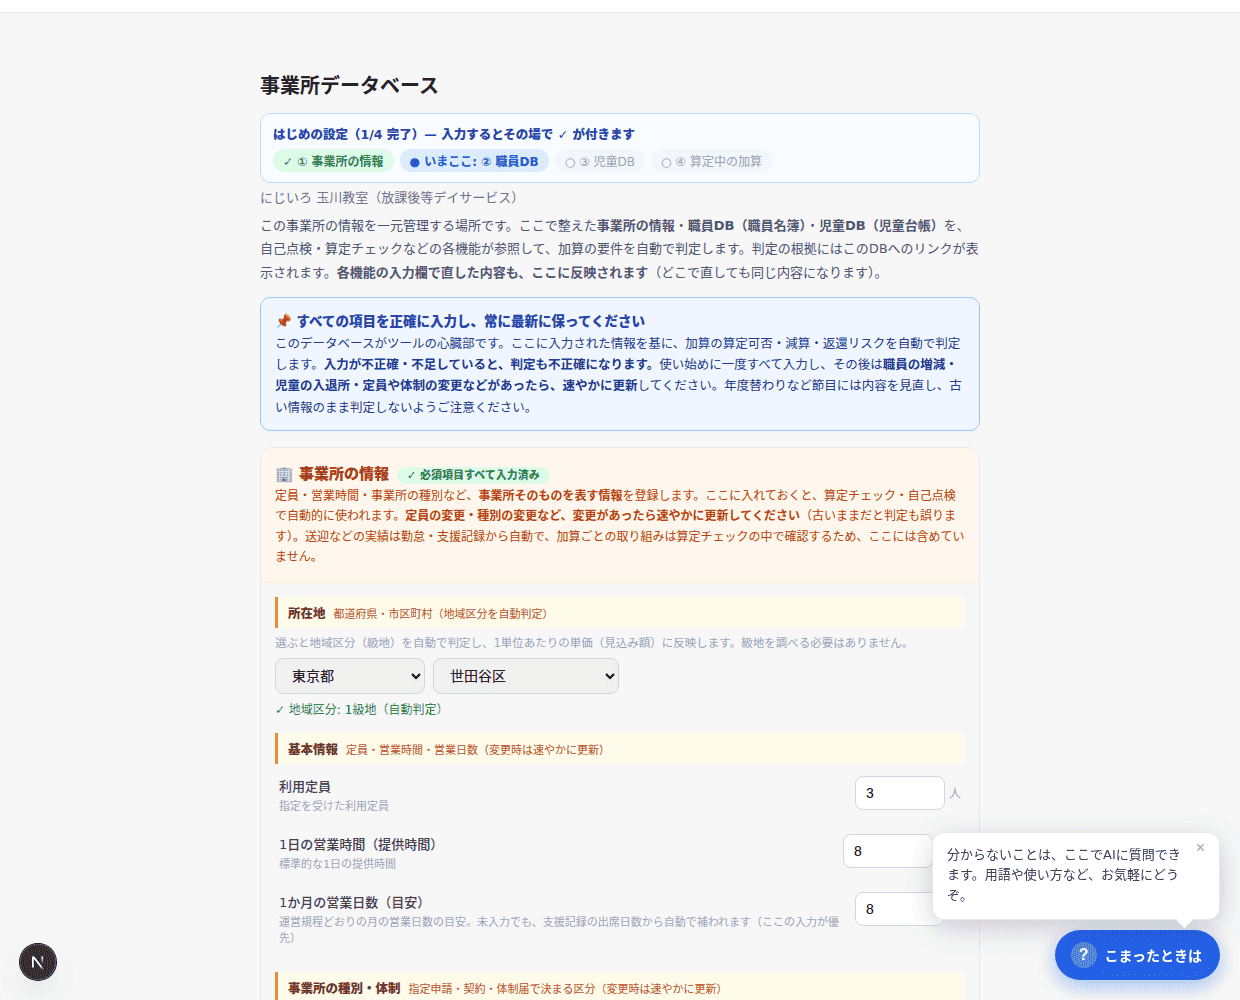This screenshot has width=1240, height=1000.
Task: Click the 1か月の営業日数 input field
Action: (x=900, y=909)
